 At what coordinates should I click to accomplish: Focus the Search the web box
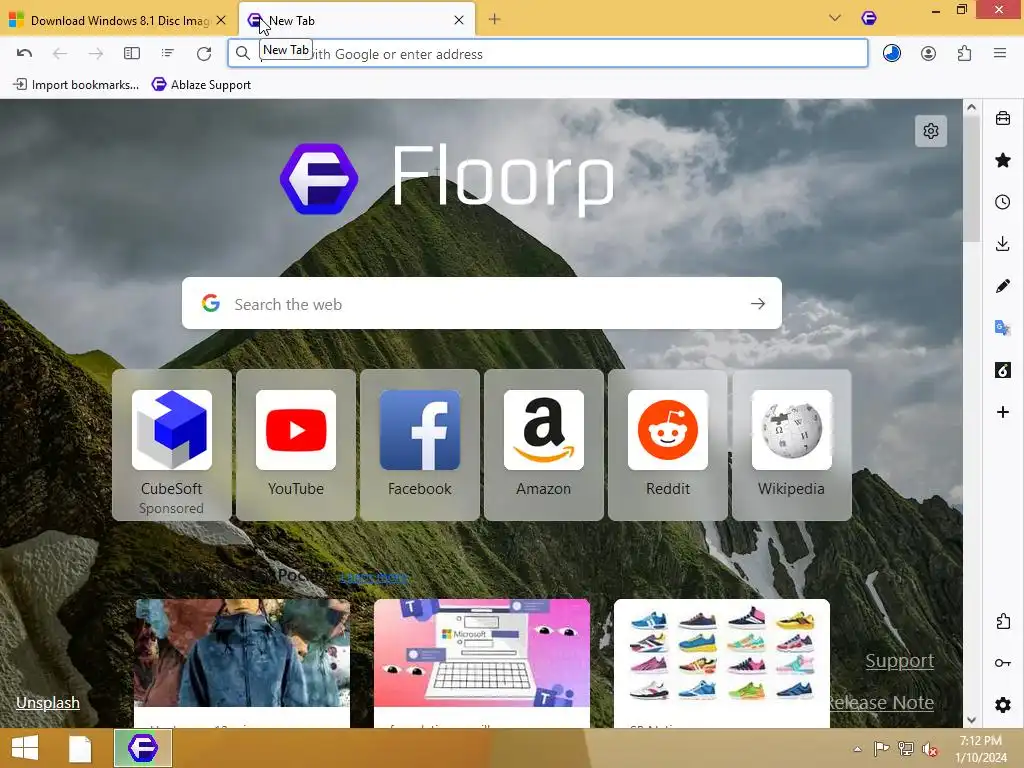click(482, 304)
